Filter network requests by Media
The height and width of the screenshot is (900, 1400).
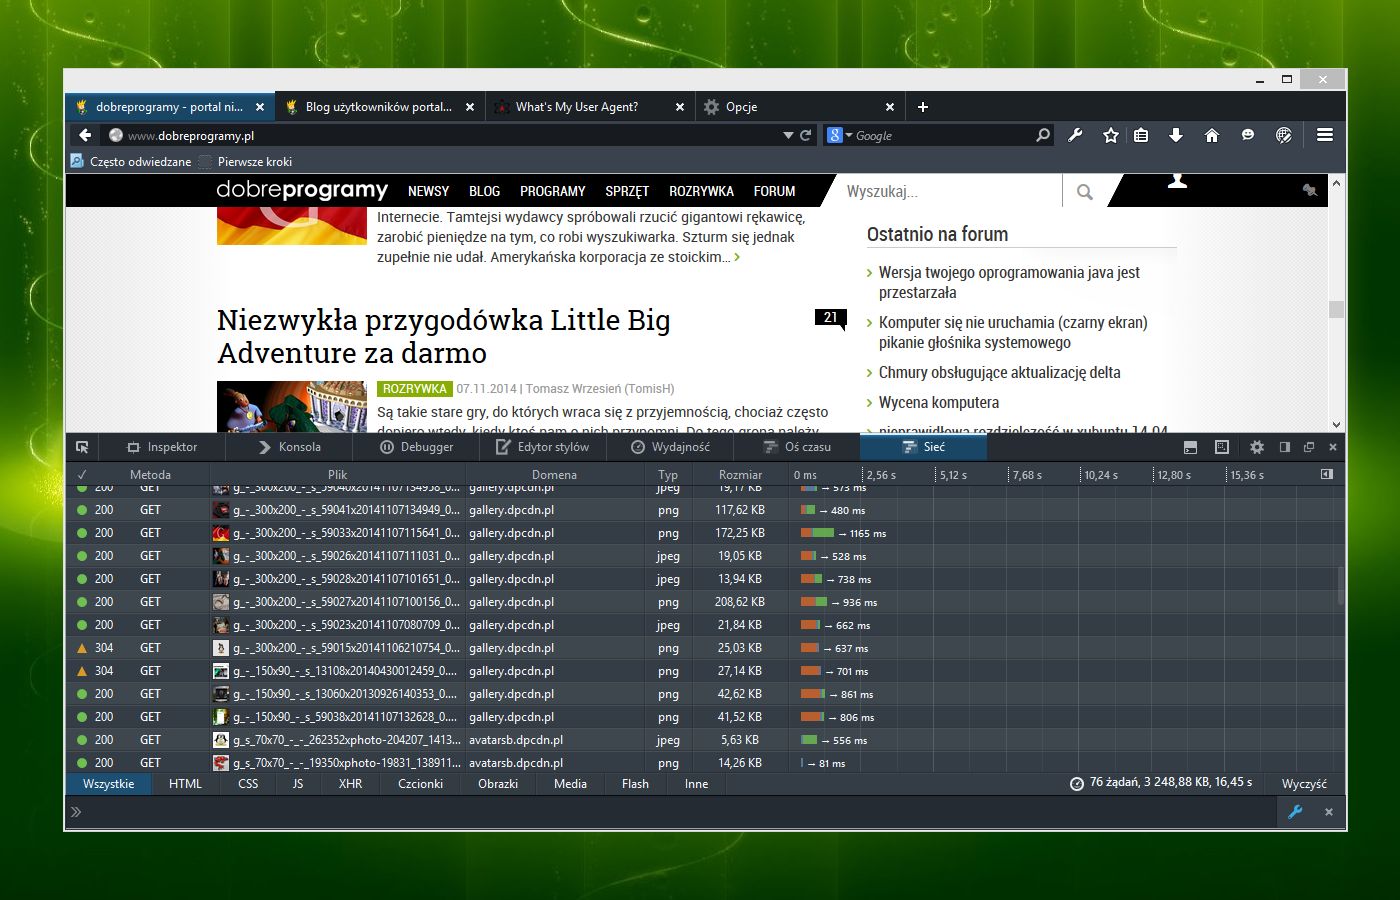coord(570,784)
